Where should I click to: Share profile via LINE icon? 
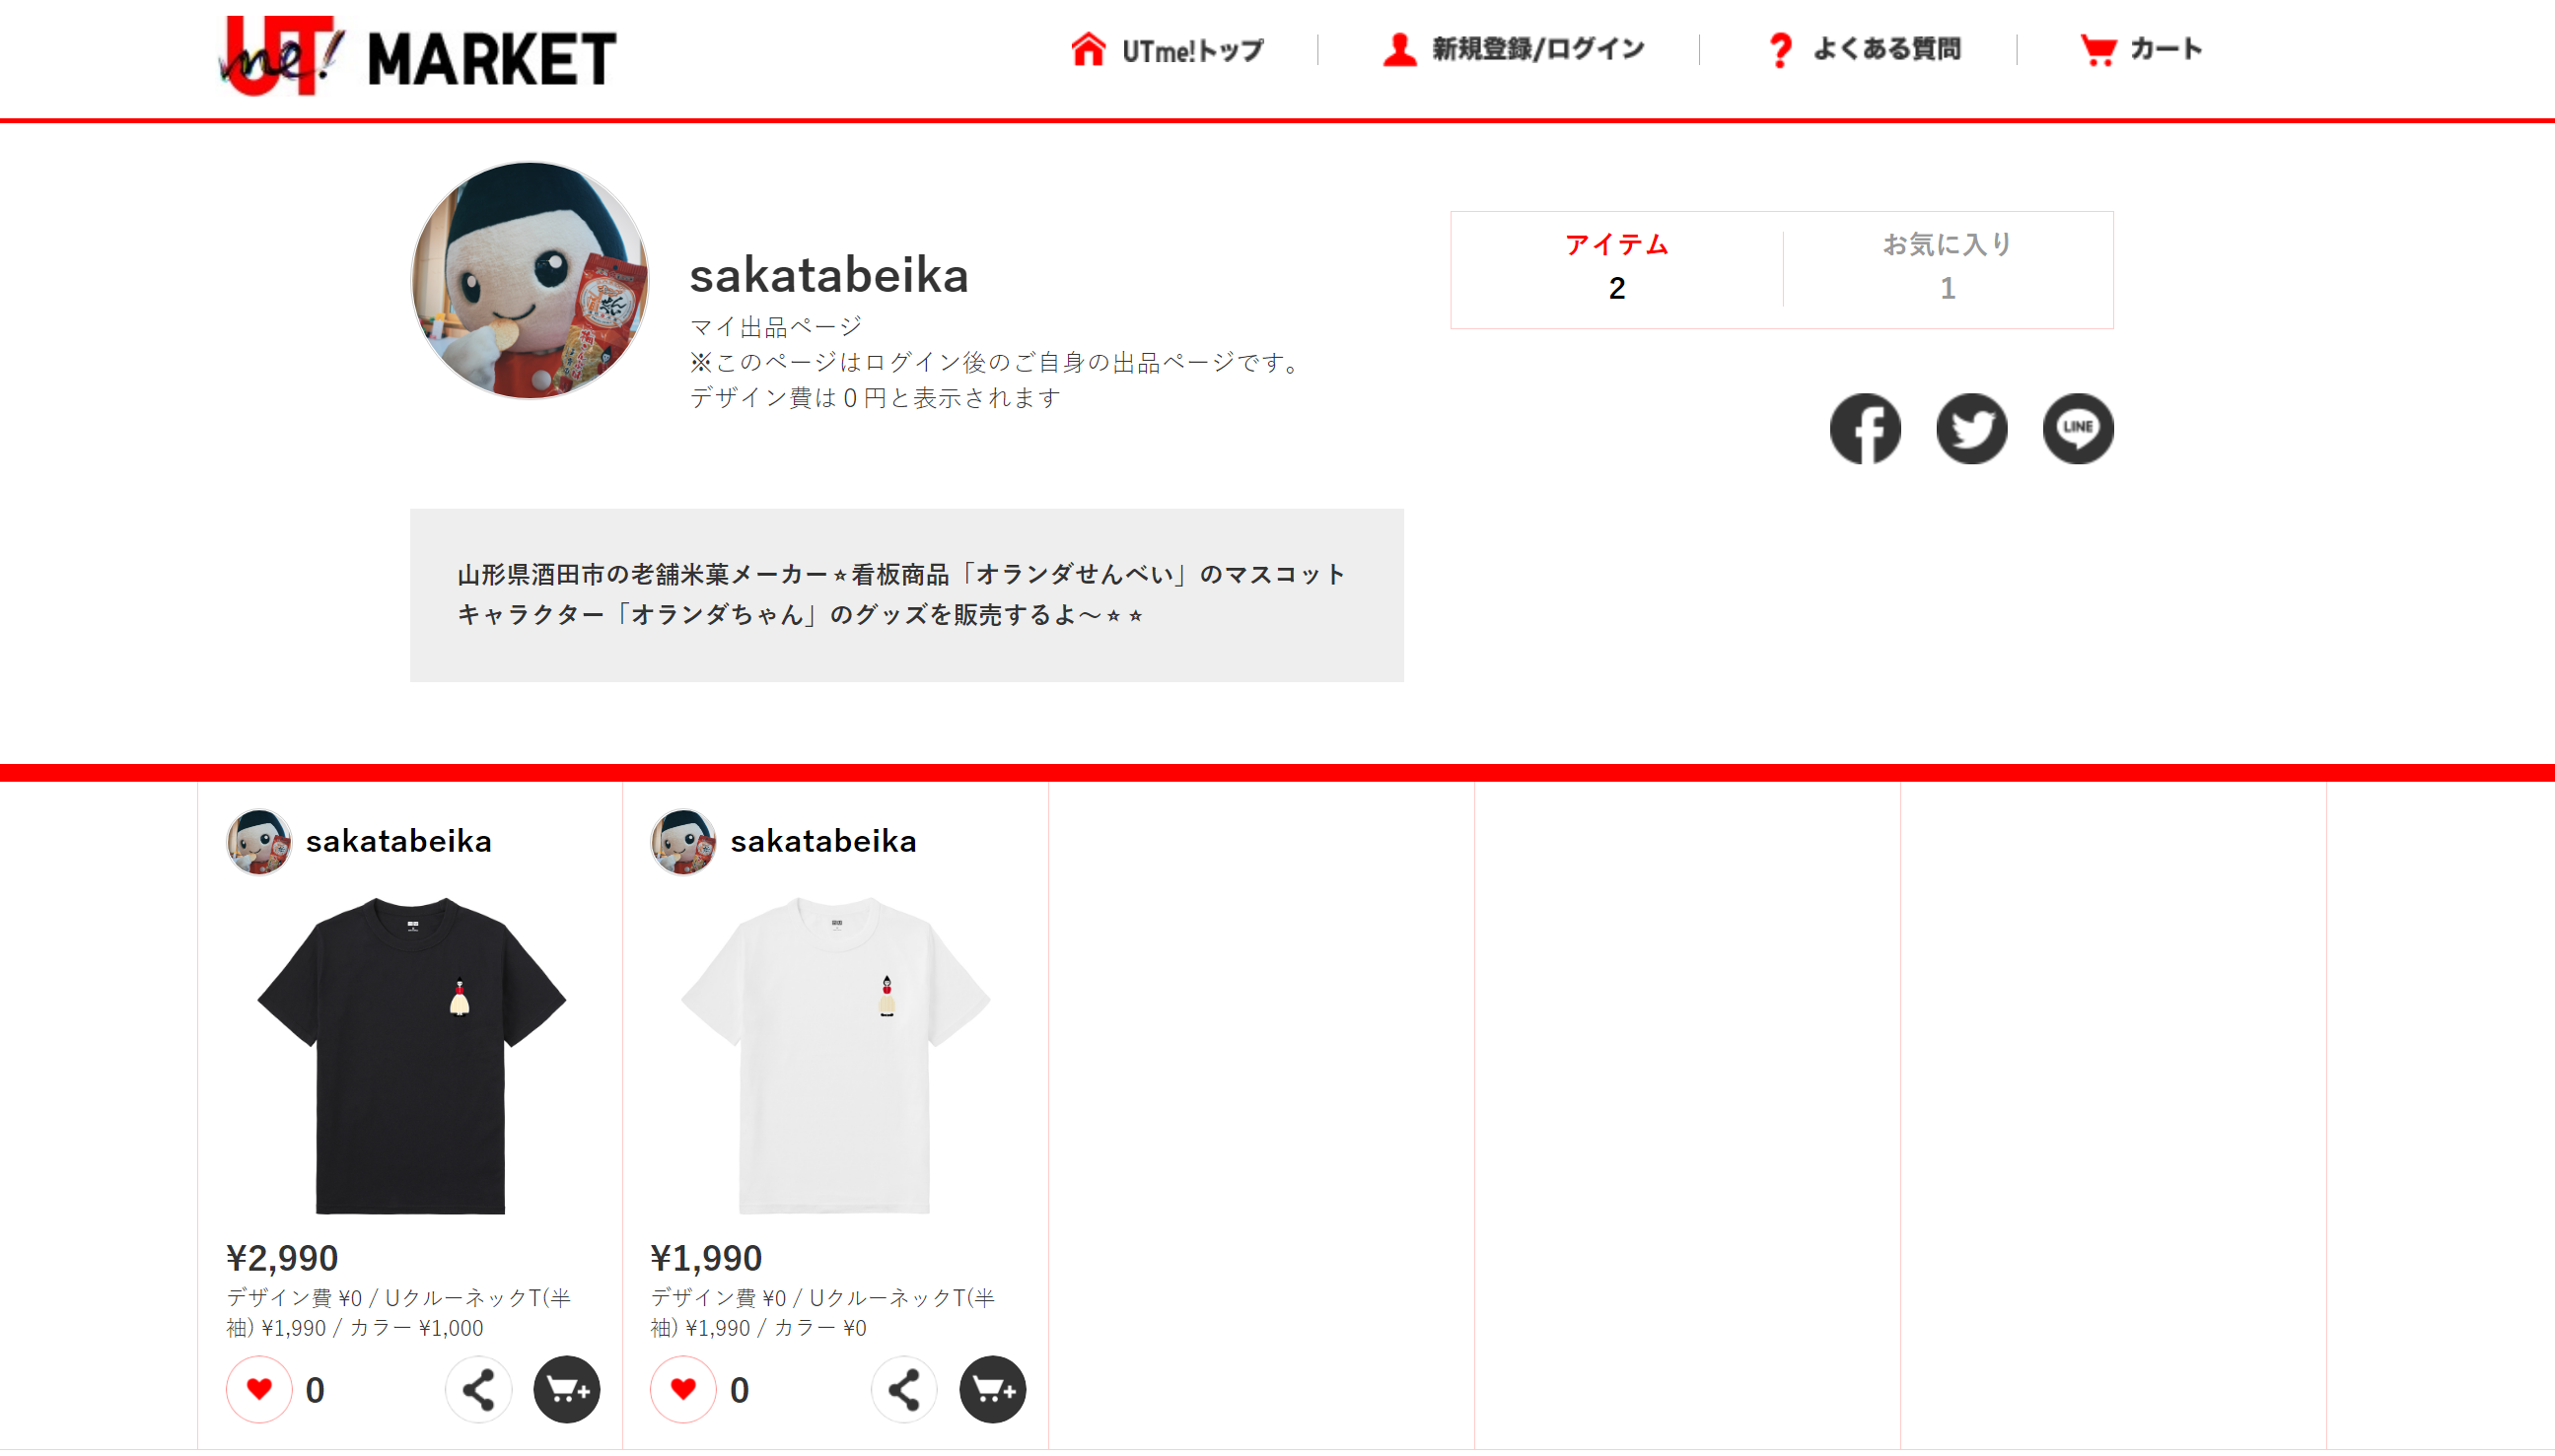pos(2078,429)
